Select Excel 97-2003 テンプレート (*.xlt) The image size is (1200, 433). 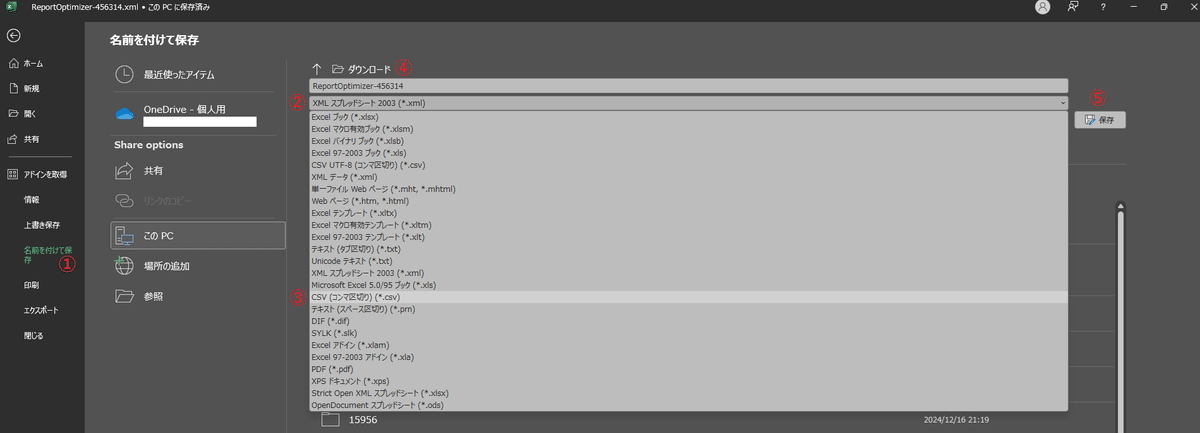687,236
